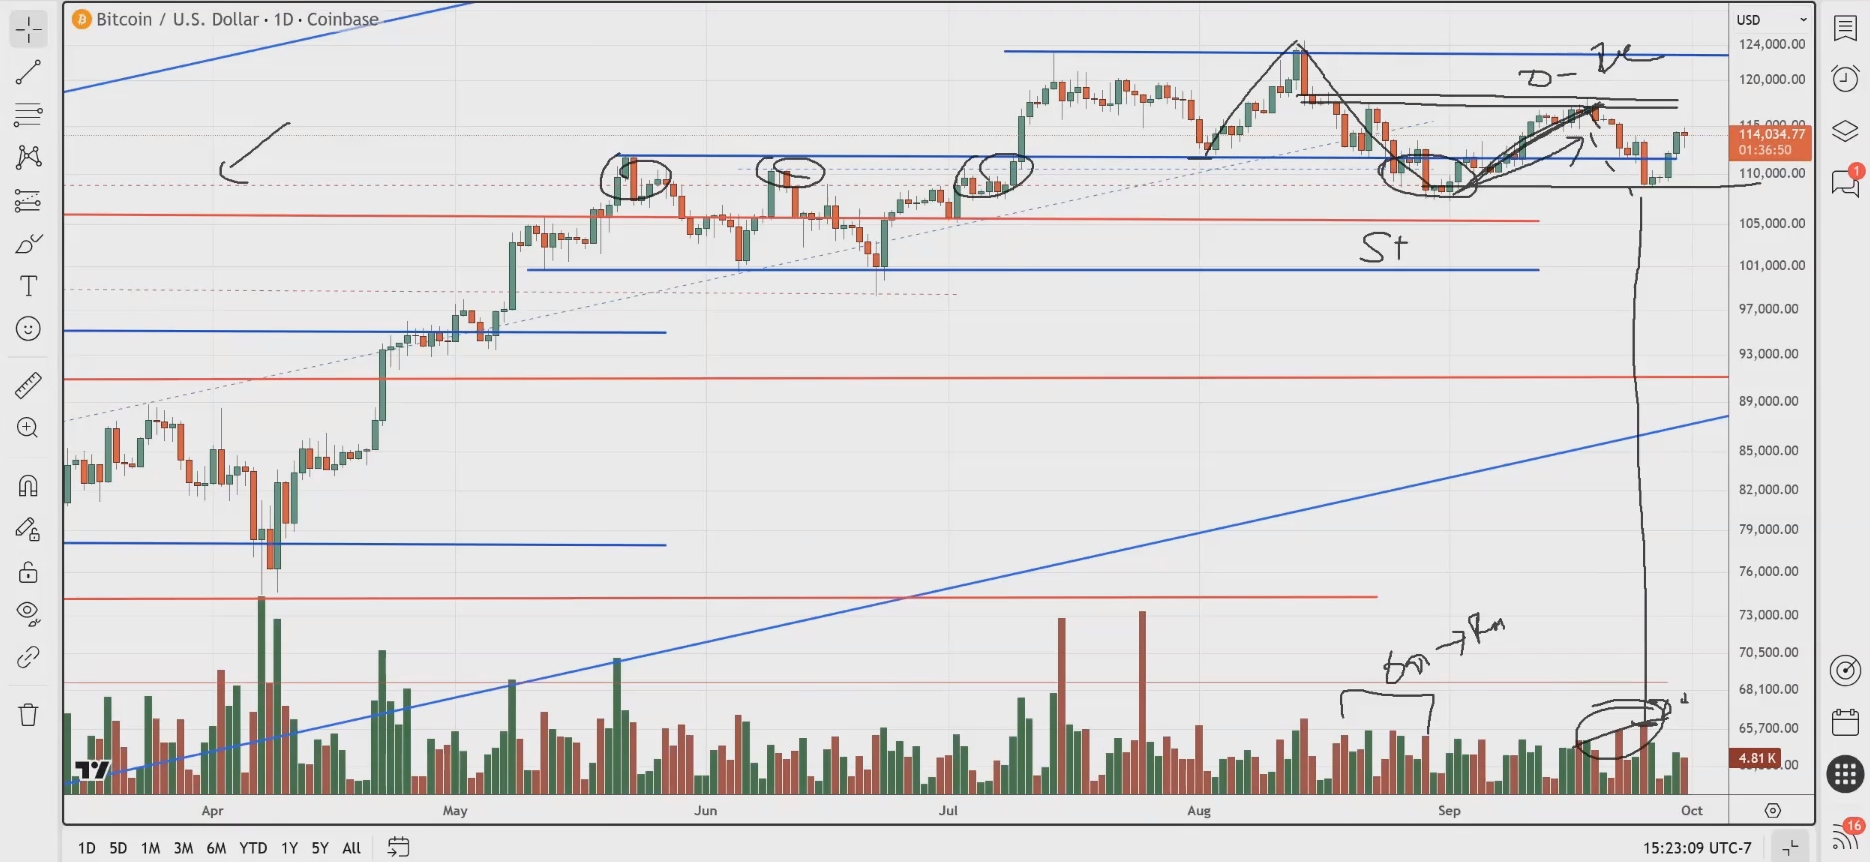Open timezone menu at 15:23:09 UTC-7
The image size is (1870, 862).
[x=1697, y=848]
